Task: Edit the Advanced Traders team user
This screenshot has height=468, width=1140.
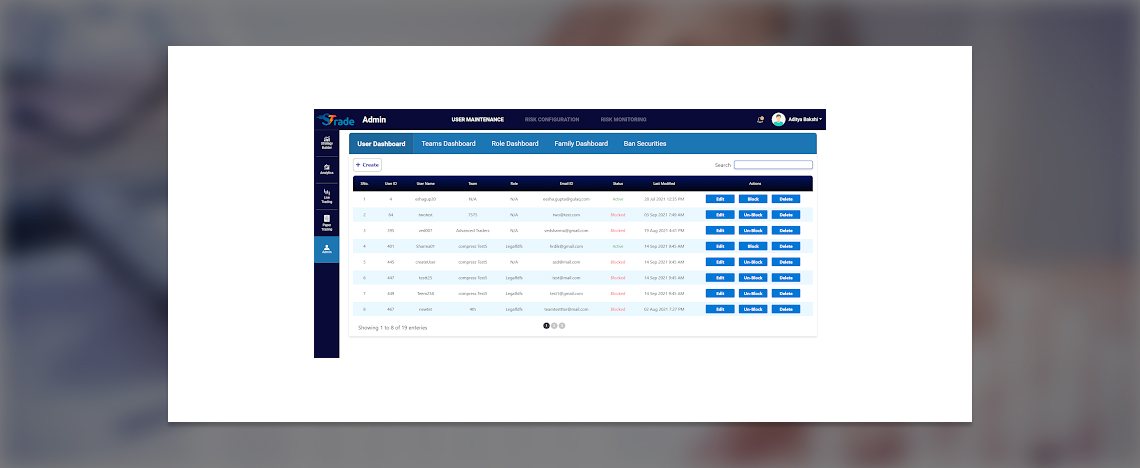Action: tap(720, 230)
